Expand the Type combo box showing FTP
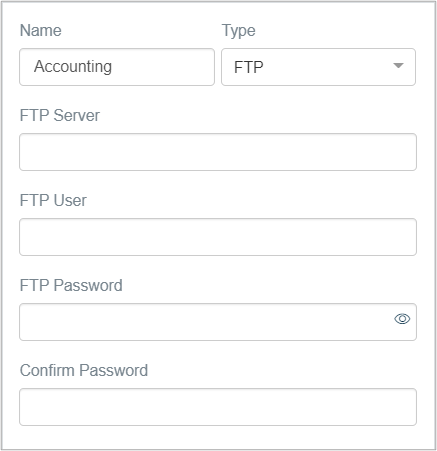 (x=318, y=67)
